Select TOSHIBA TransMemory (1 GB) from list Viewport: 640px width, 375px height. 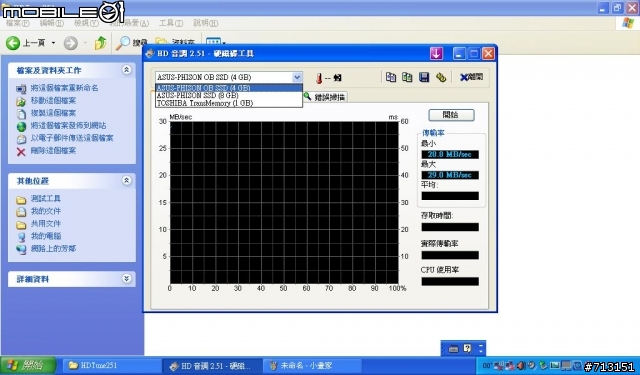point(229,103)
